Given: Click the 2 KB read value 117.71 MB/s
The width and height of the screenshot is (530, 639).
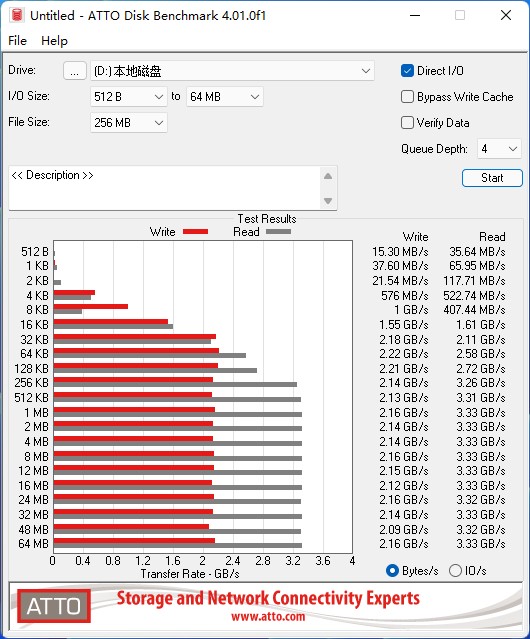Looking at the screenshot, I should point(474,281).
